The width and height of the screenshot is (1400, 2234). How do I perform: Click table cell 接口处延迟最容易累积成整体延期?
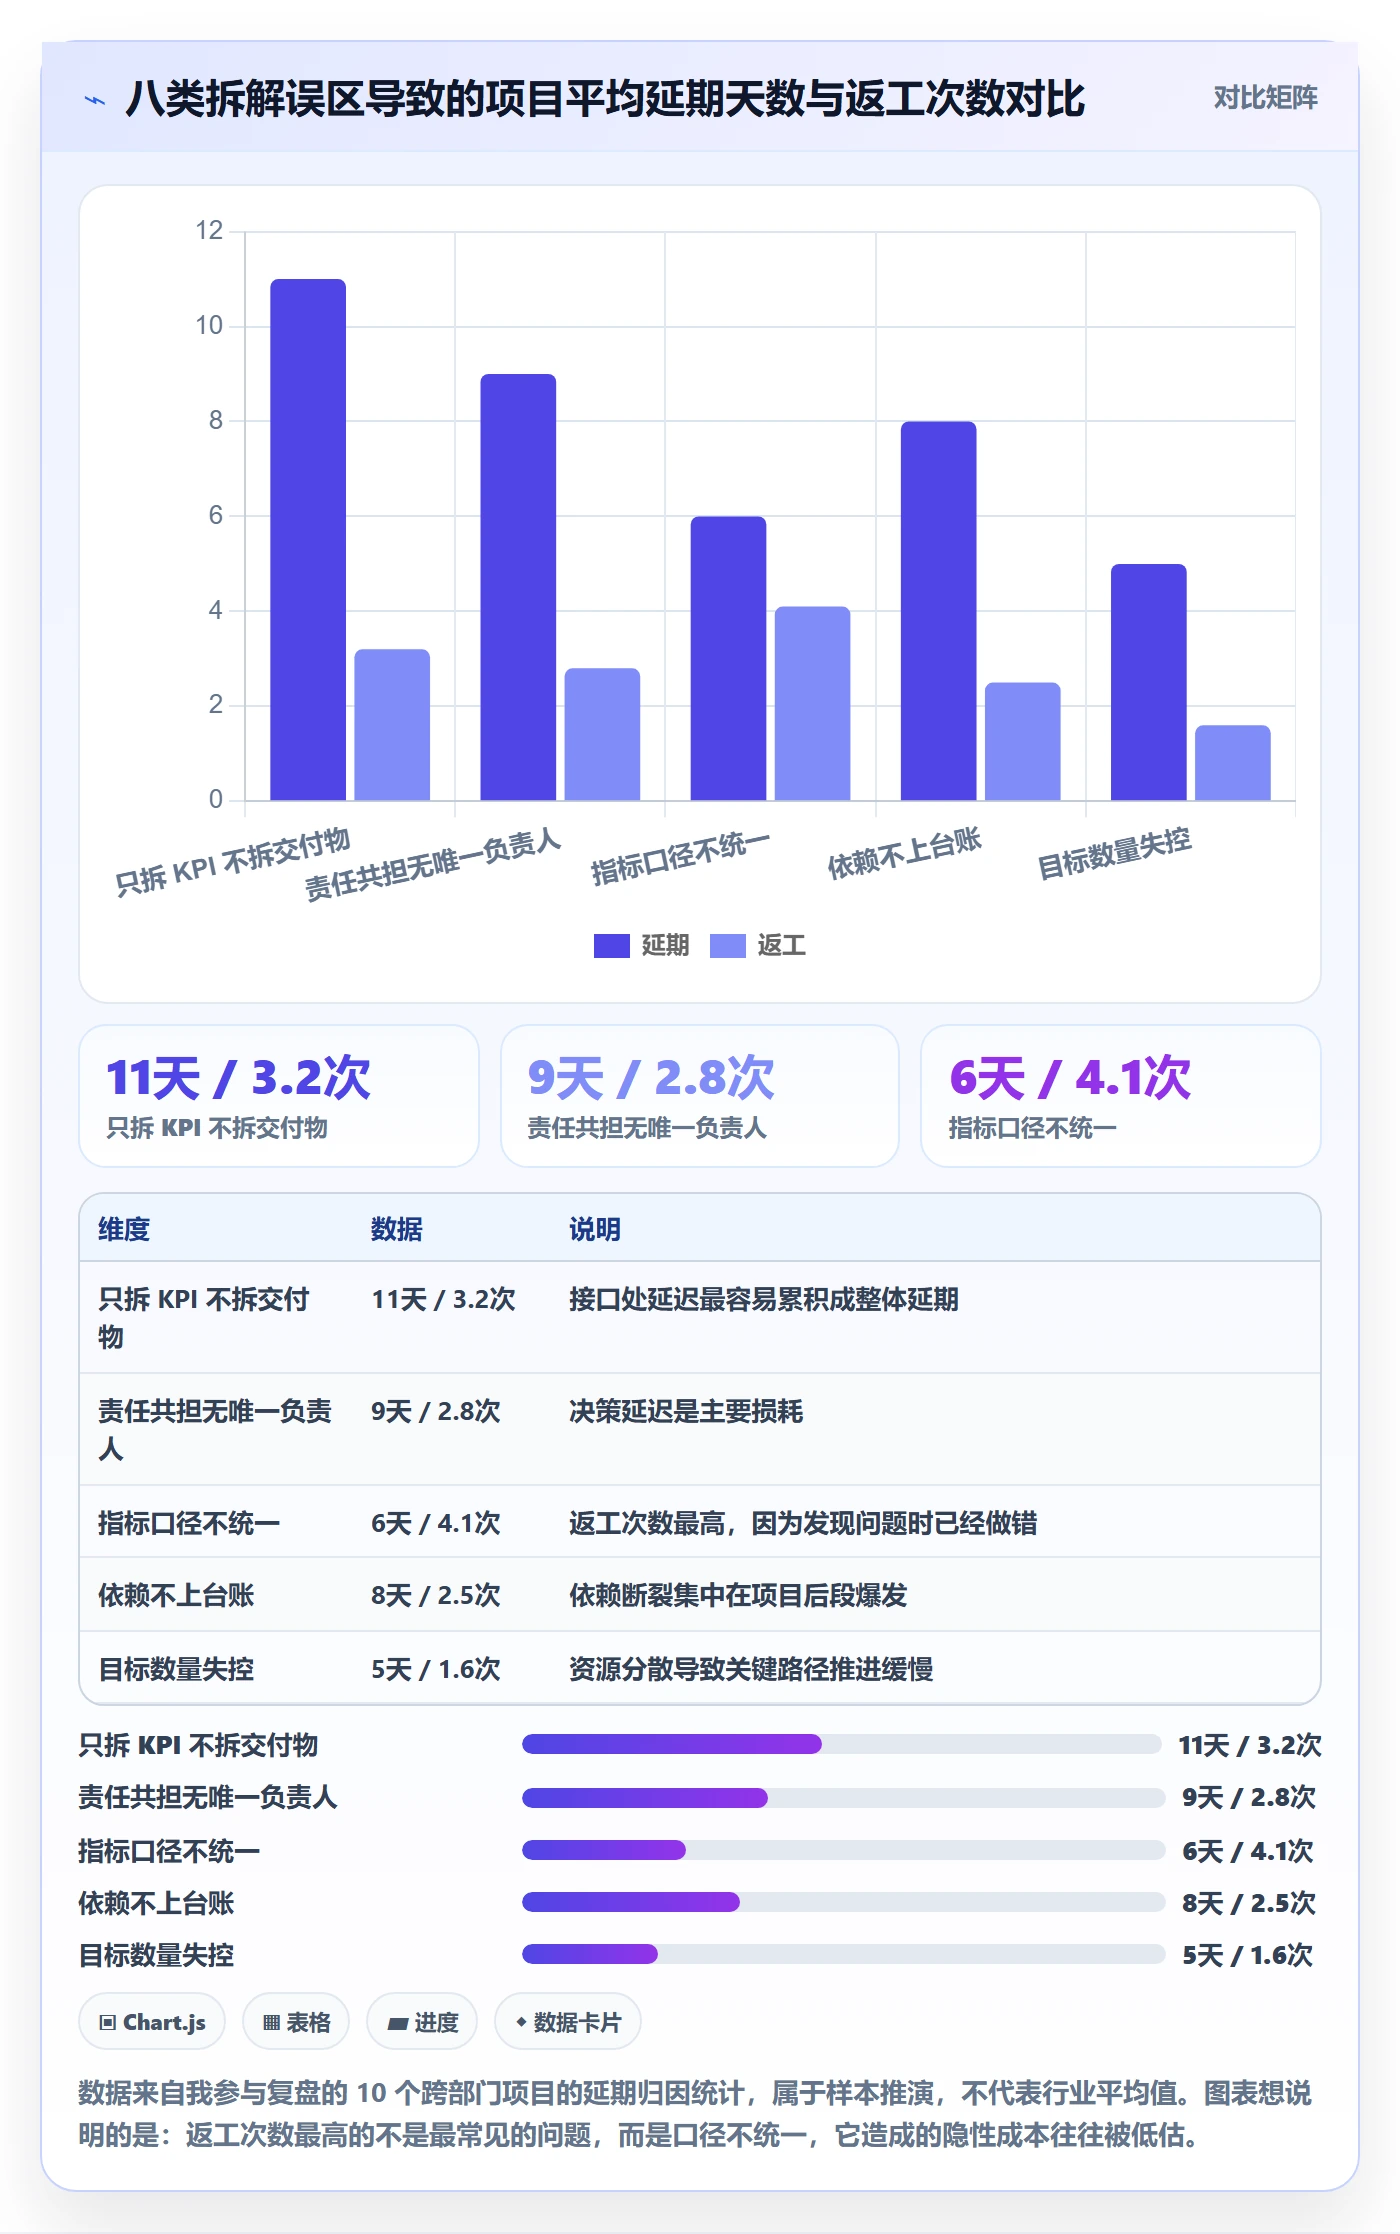tap(764, 1299)
